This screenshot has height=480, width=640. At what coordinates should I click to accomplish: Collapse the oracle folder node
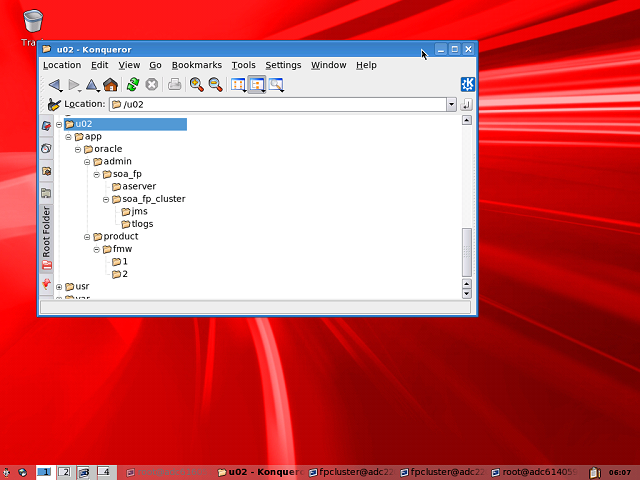(78, 149)
